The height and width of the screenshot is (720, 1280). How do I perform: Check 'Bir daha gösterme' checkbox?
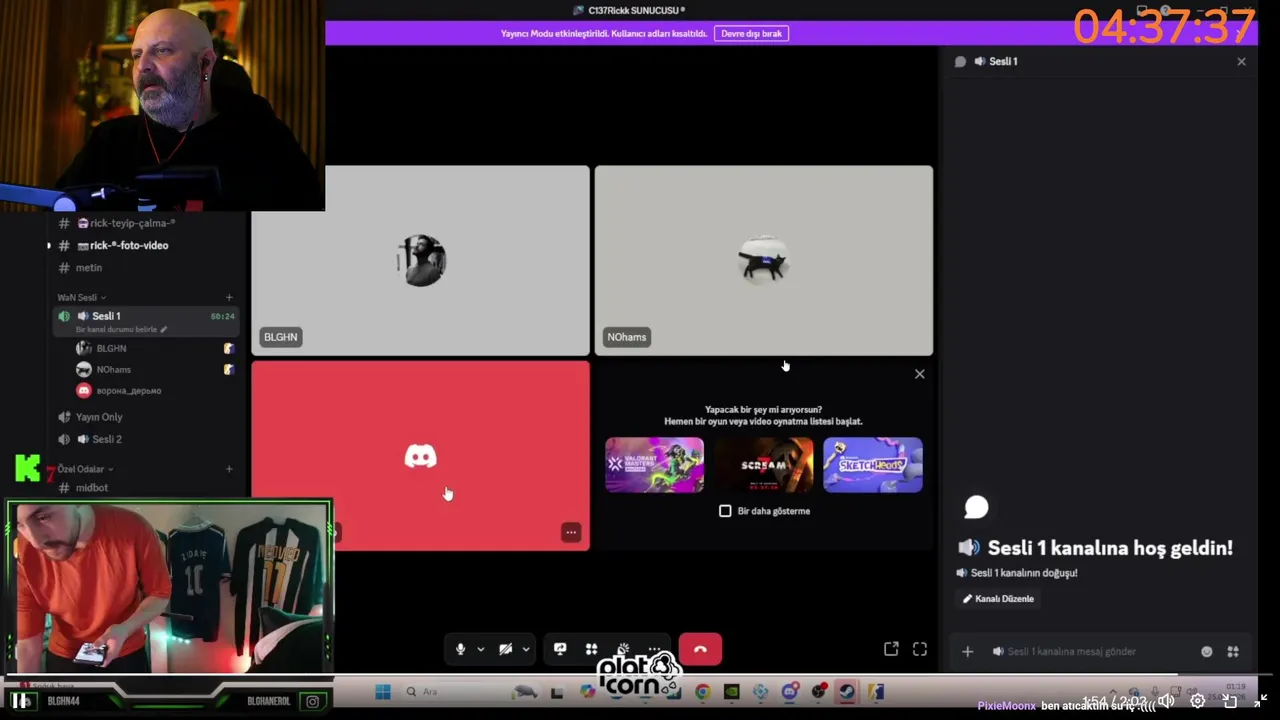pos(725,511)
